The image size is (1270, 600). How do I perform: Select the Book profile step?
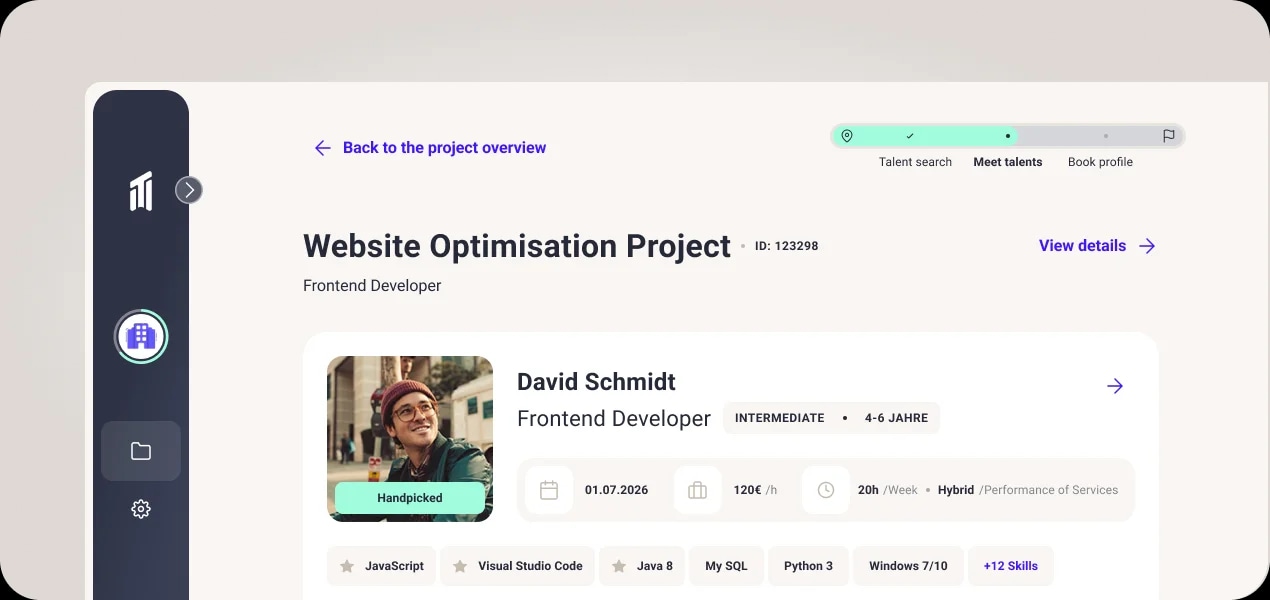tap(1100, 161)
